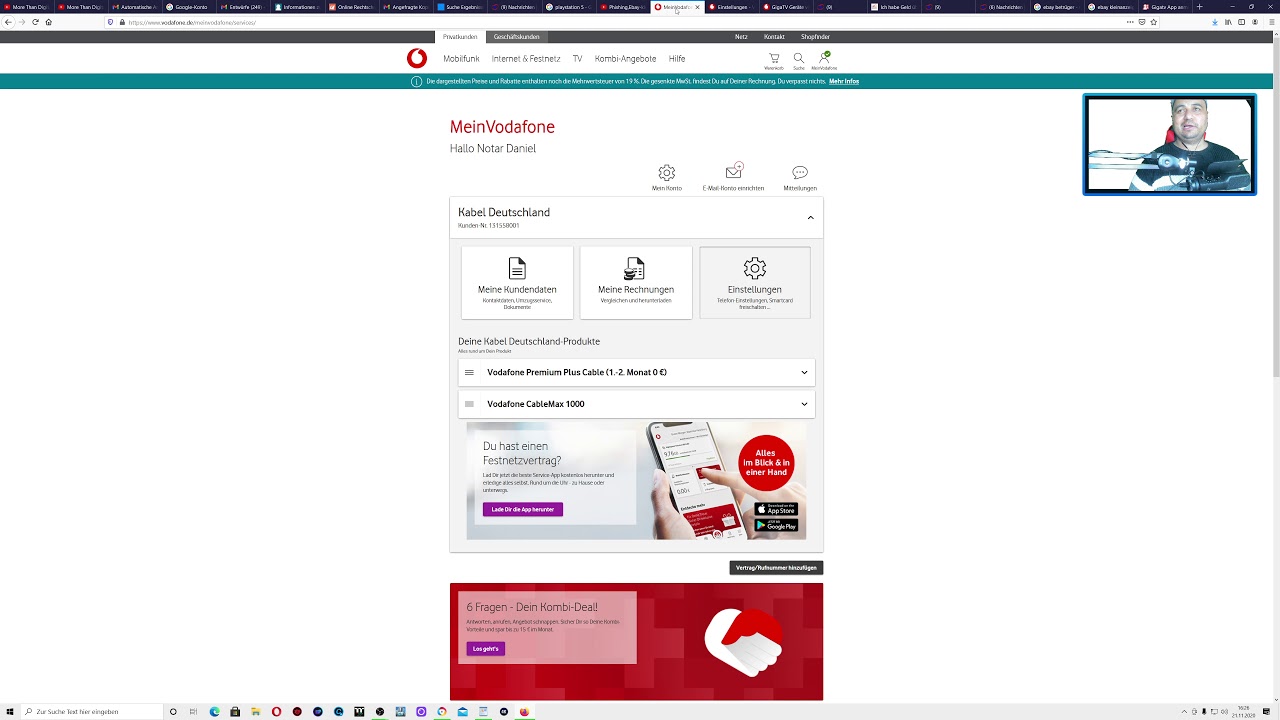Click the info icon in the teal banner

tap(416, 81)
